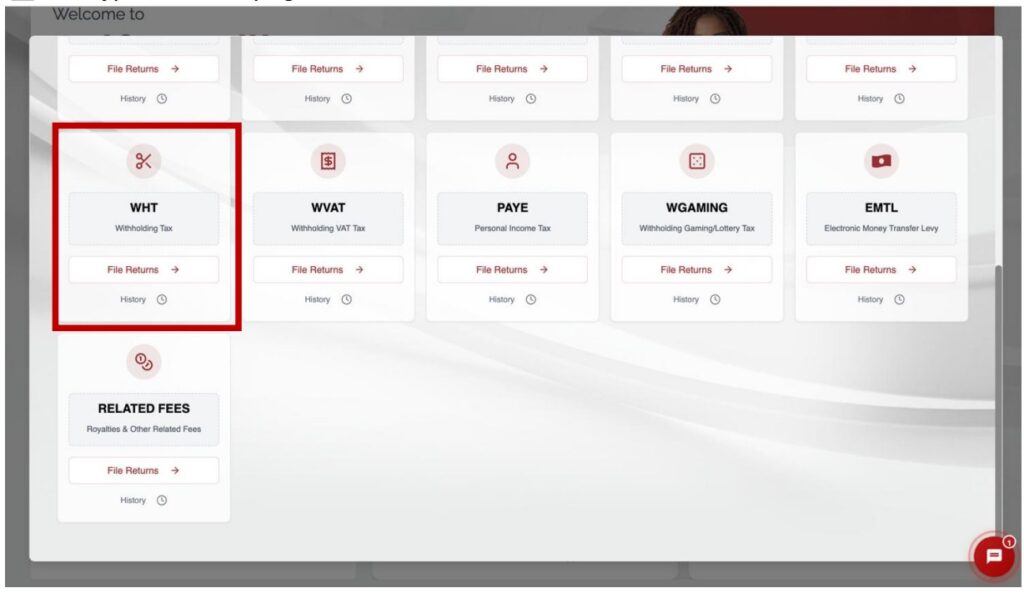File returns for WGAMING tax
The height and width of the screenshot is (593, 1024).
[x=697, y=270]
